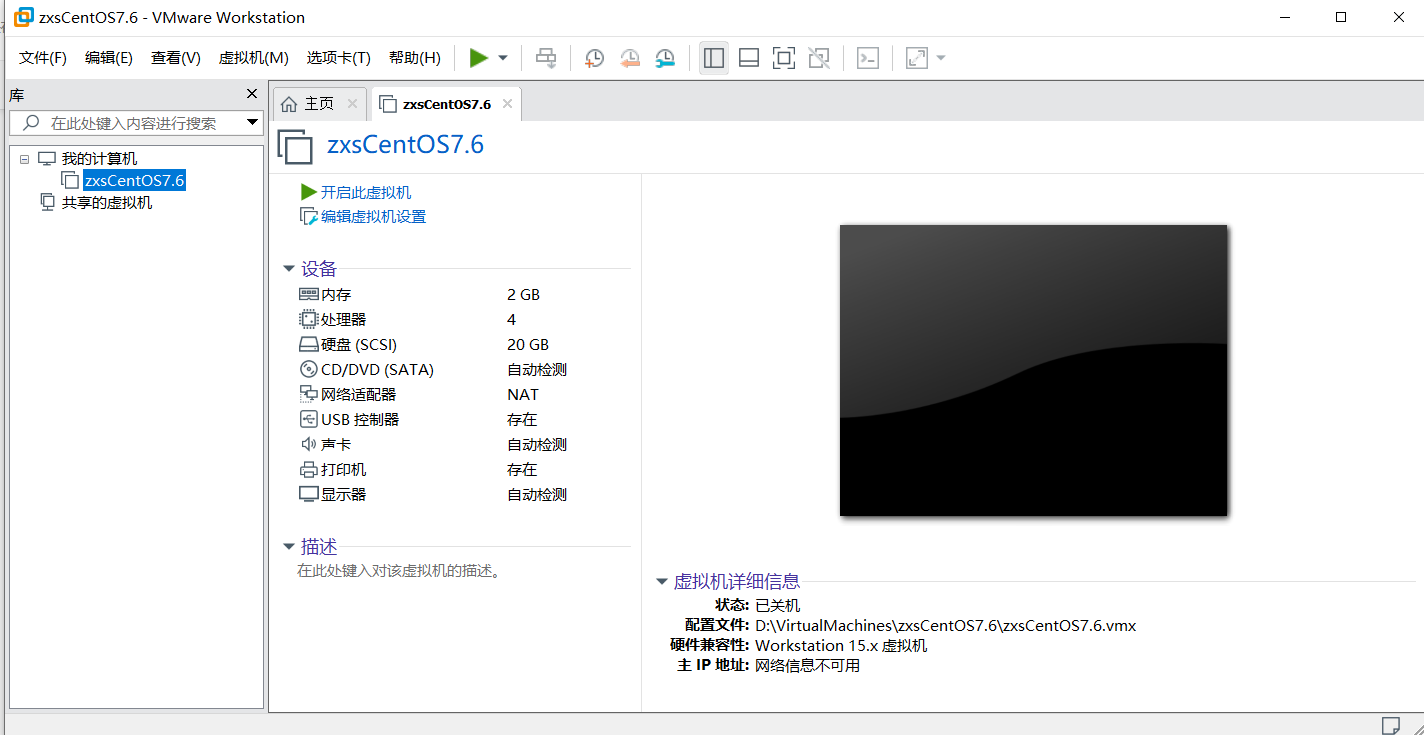Open the 选项卡(T) menu
The width and height of the screenshot is (1424, 735).
coord(339,58)
